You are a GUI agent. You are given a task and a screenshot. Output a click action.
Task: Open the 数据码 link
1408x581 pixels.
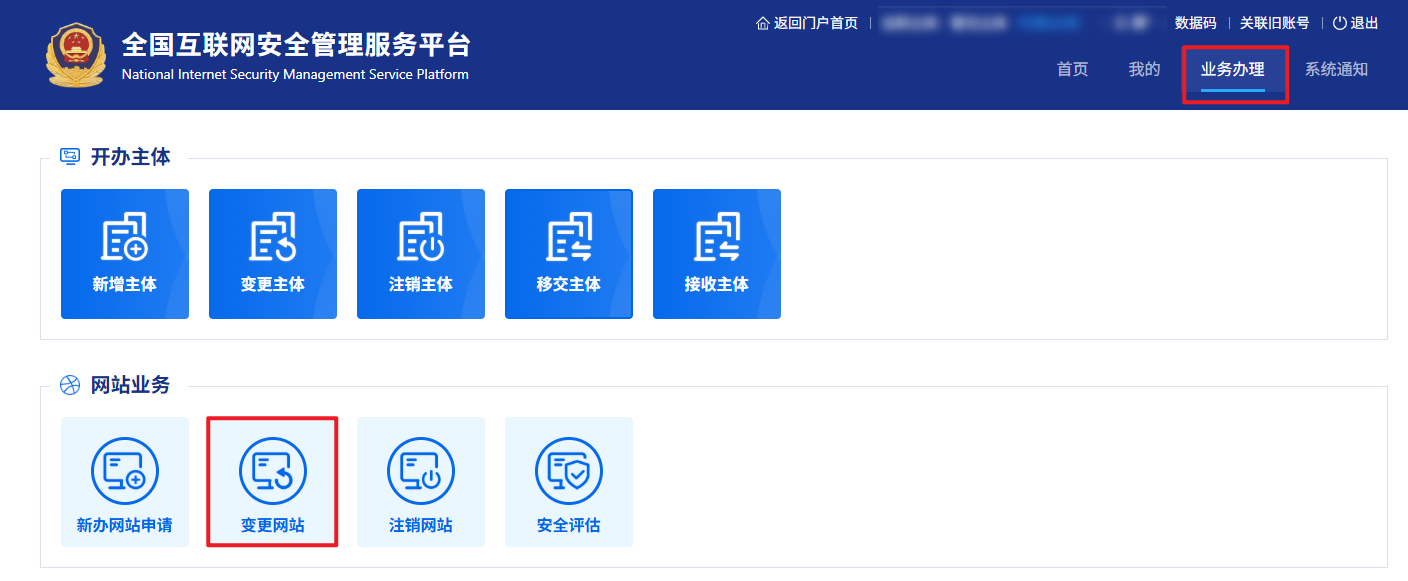pyautogui.click(x=1195, y=23)
